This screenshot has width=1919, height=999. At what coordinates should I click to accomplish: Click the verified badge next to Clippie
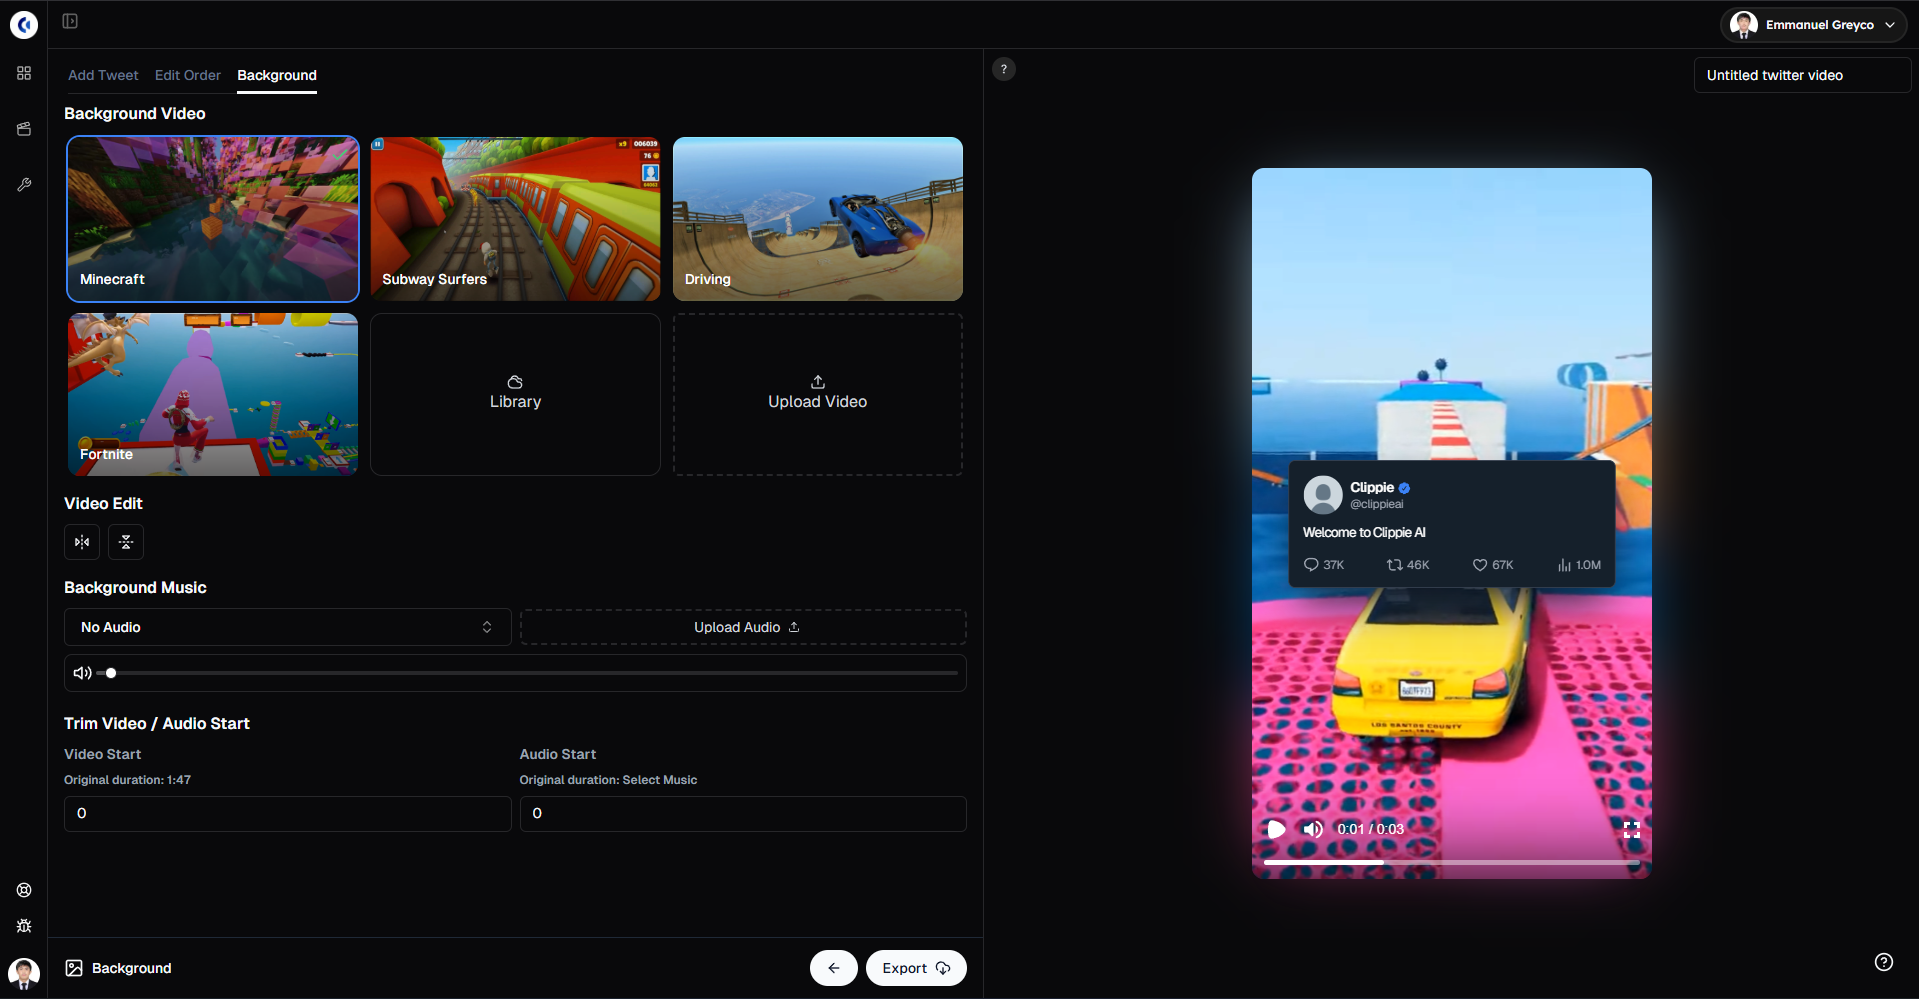click(1404, 488)
